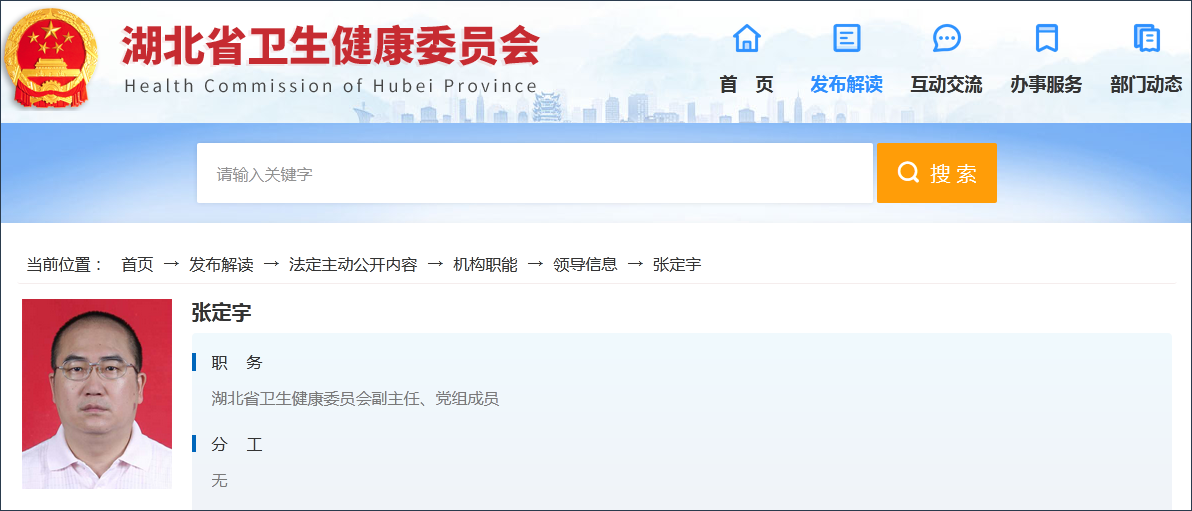Open the 办事服务 navigation item
1192x511 pixels.
[x=1046, y=84]
